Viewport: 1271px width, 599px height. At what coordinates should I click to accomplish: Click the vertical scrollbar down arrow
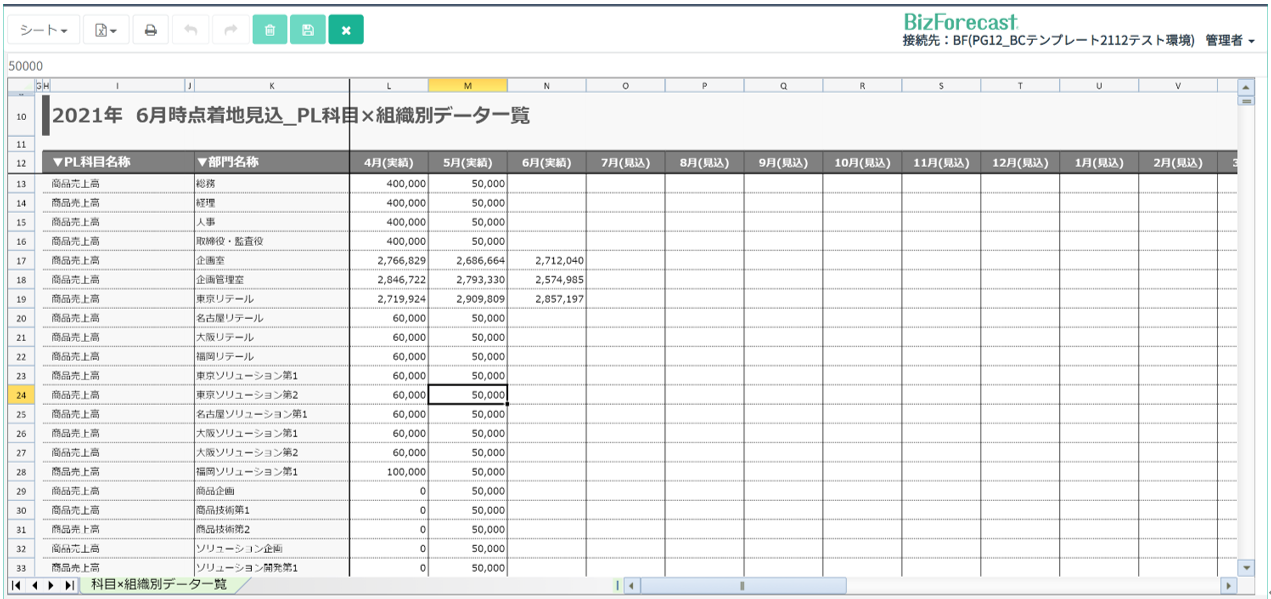tap(1246, 567)
